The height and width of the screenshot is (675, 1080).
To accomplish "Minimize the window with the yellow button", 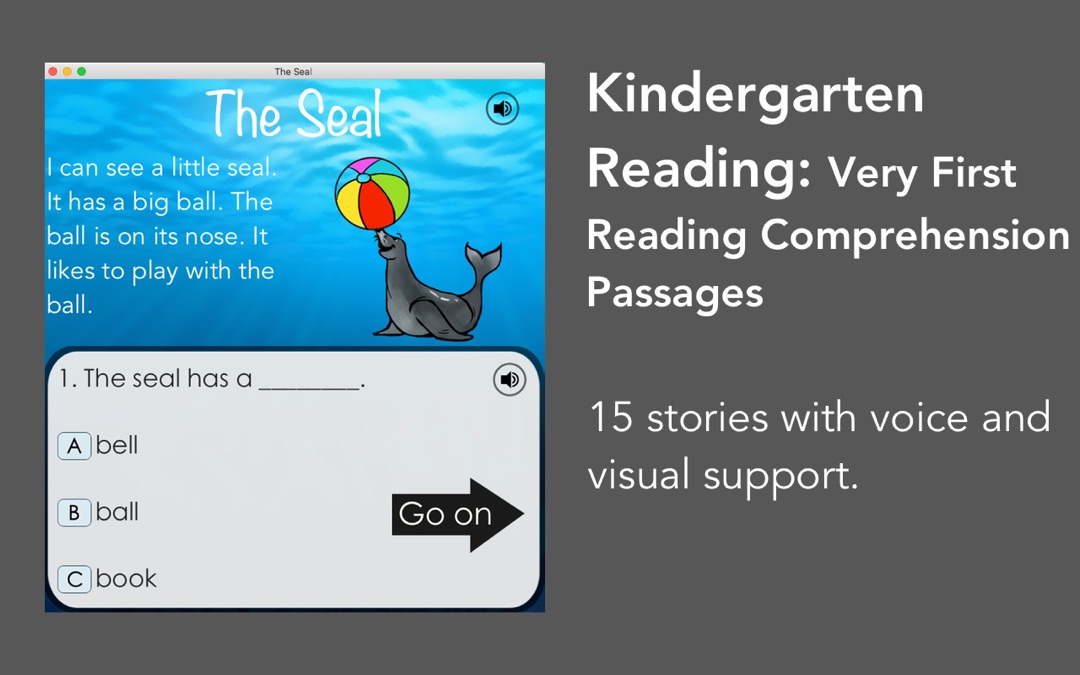I will pyautogui.click(x=67, y=72).
